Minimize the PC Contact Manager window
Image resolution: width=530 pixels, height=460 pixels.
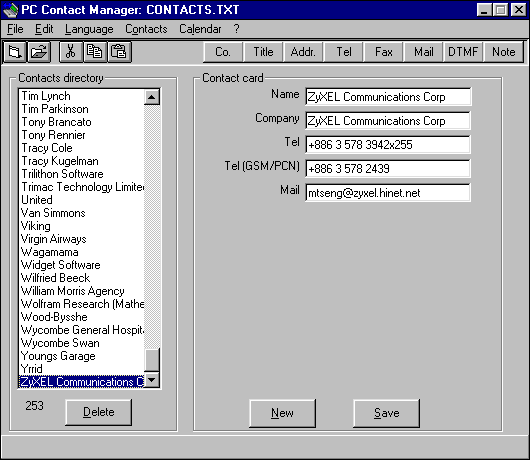coord(484,10)
